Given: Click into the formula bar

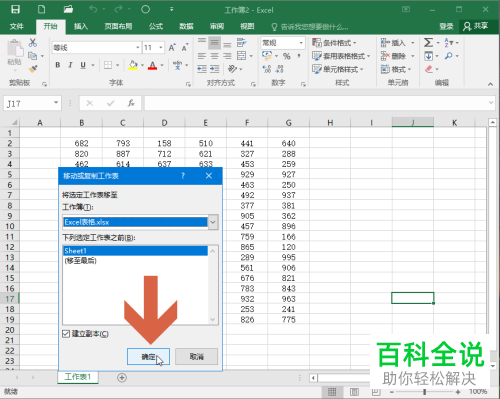Looking at the screenshot, I should [316, 103].
